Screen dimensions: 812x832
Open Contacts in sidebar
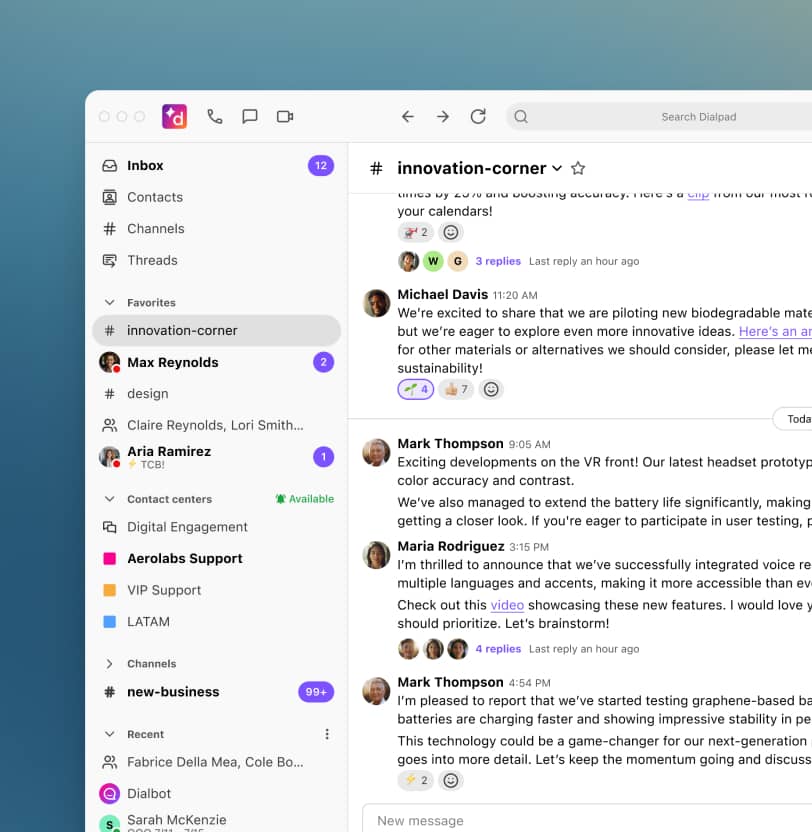[217, 197]
